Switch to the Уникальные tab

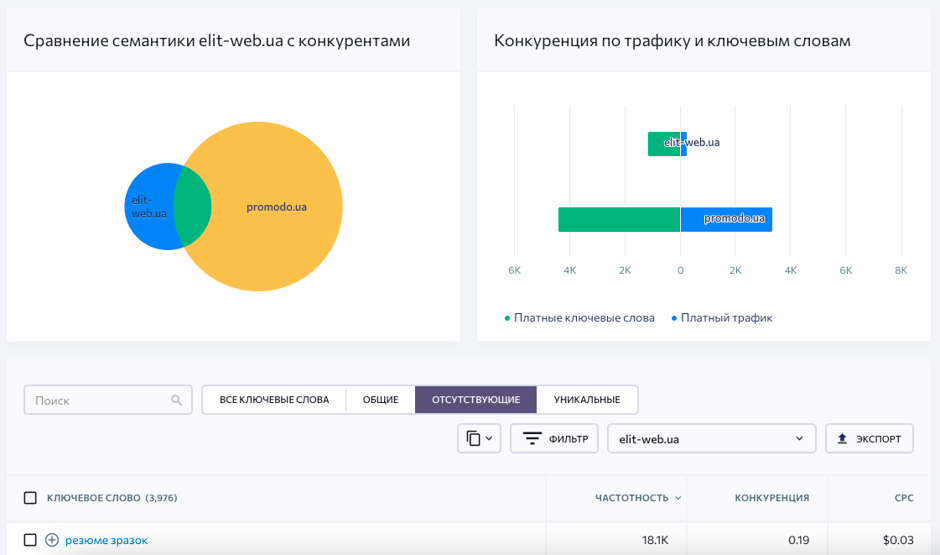(x=587, y=400)
